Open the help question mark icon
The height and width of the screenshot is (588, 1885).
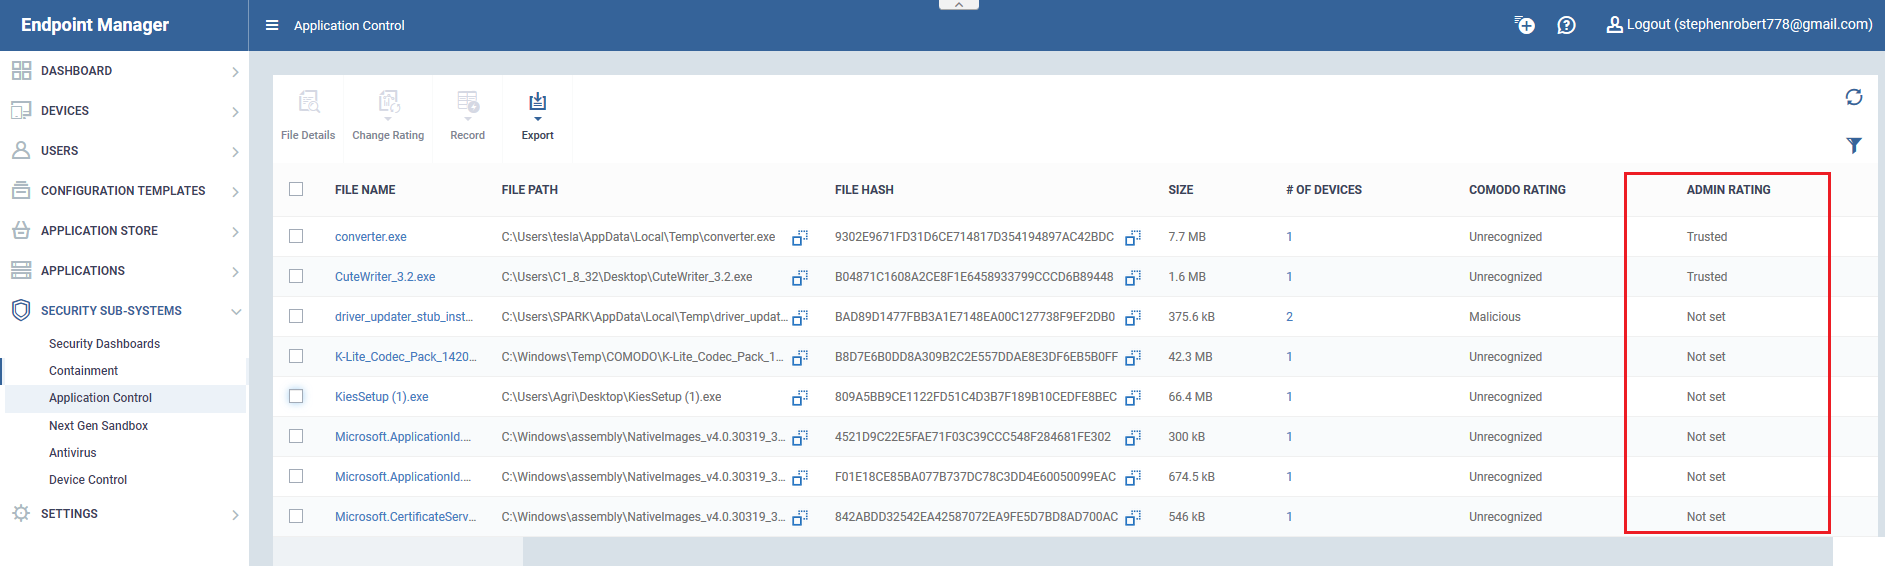coord(1566,25)
